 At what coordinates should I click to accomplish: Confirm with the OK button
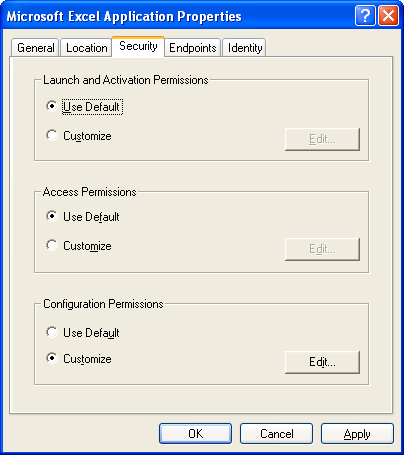point(195,433)
